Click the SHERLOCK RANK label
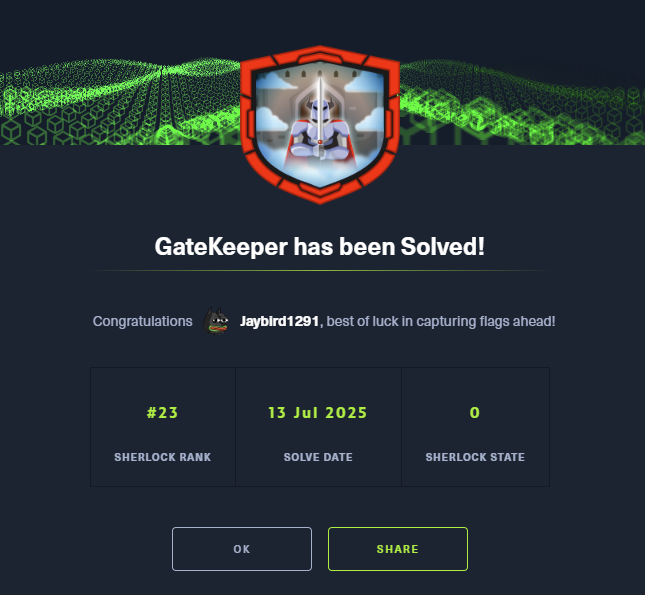The height and width of the screenshot is (595, 645). click(x=162, y=457)
